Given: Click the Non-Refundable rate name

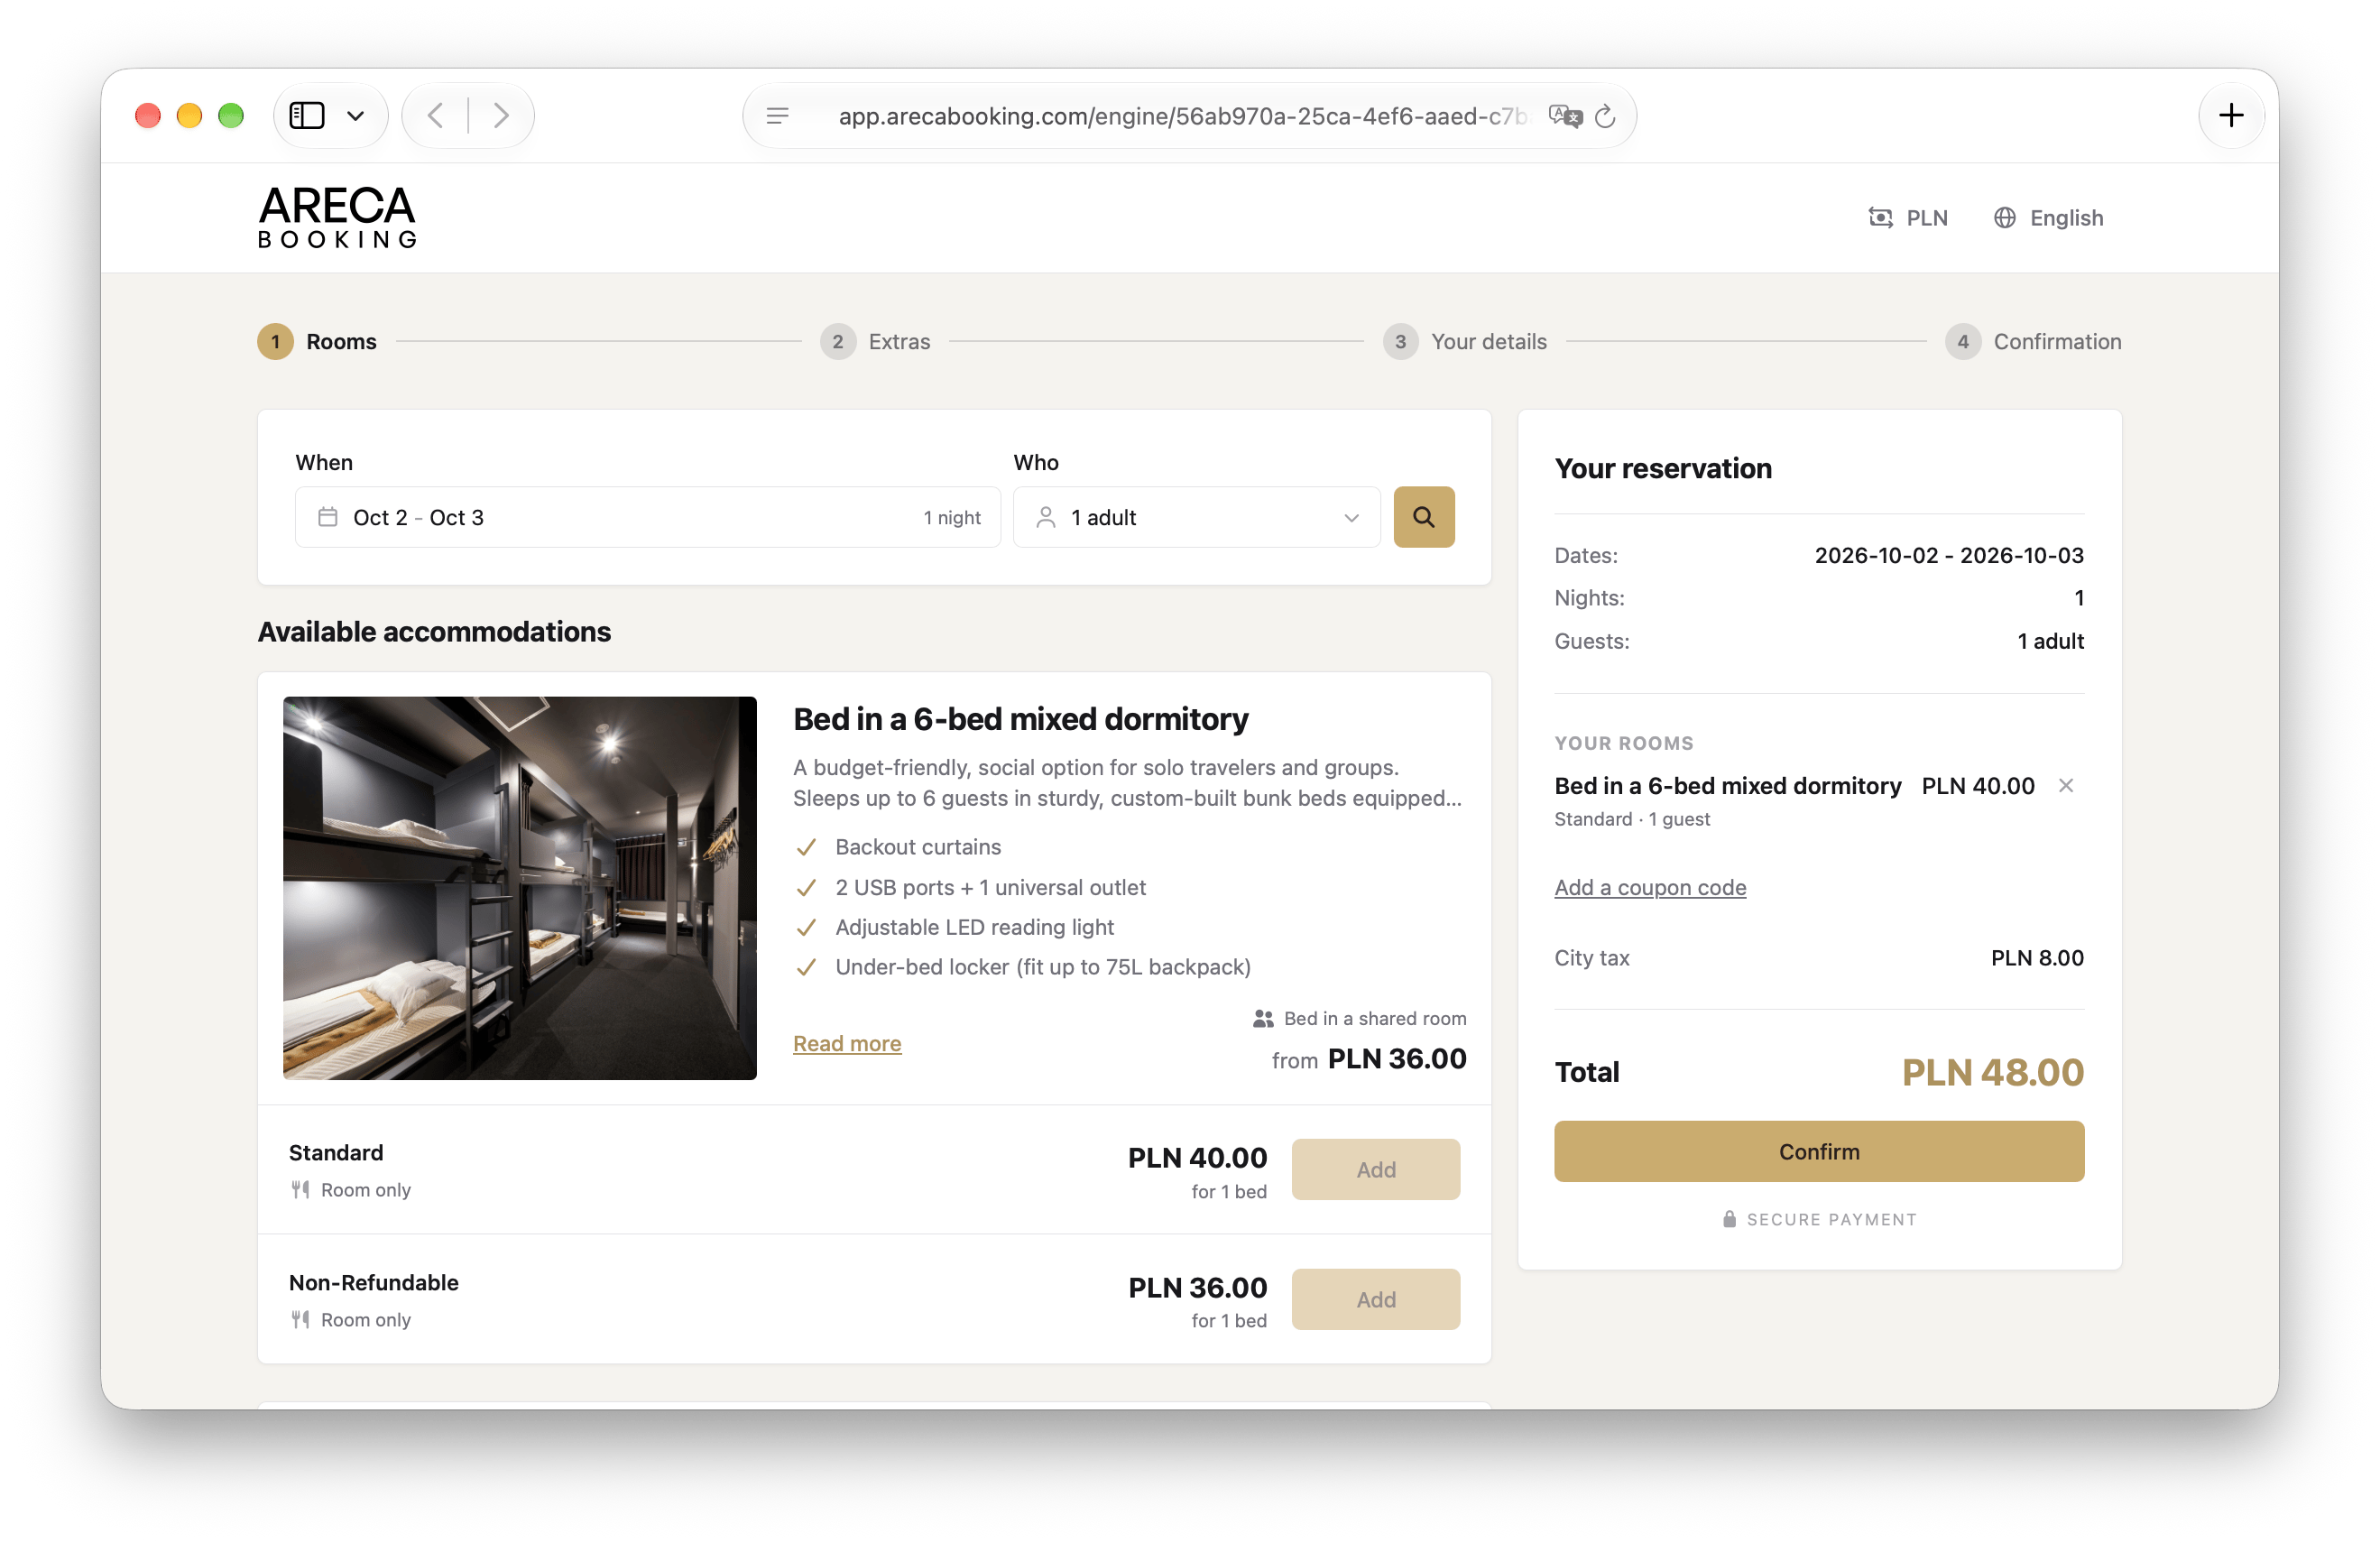Looking at the screenshot, I should coord(374,1282).
